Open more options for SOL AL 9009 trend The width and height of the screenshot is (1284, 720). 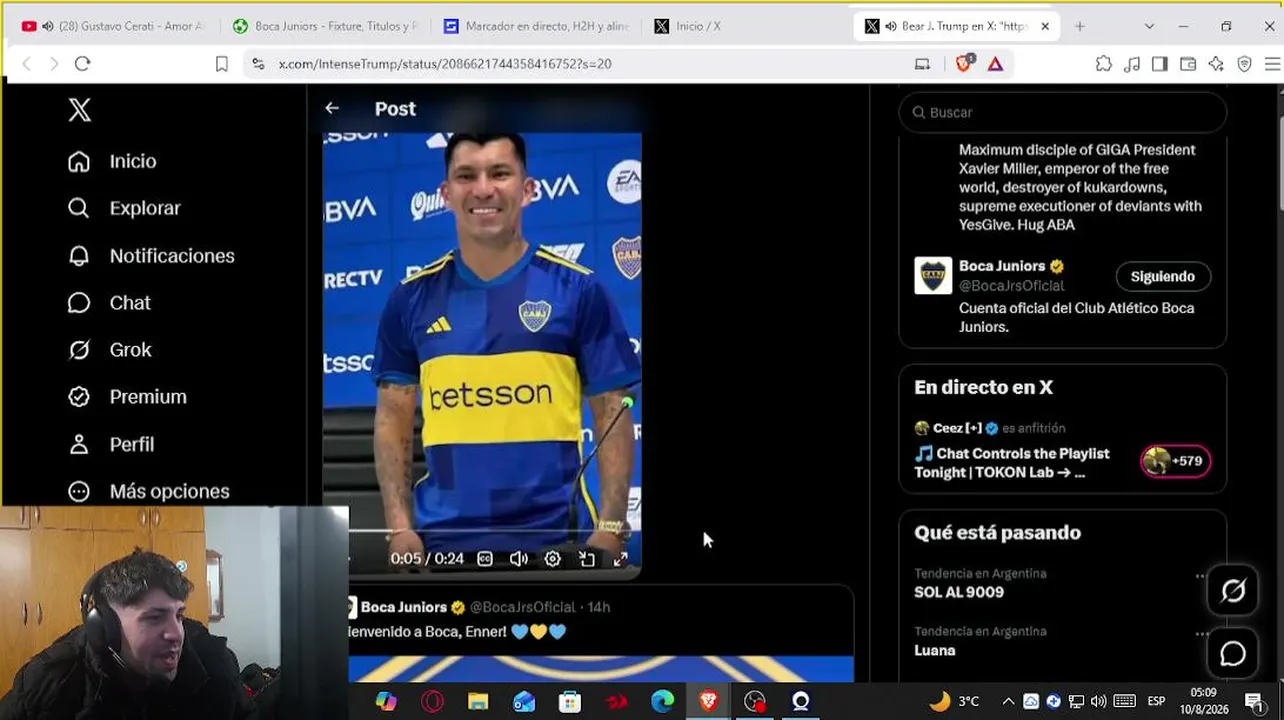(1201, 575)
